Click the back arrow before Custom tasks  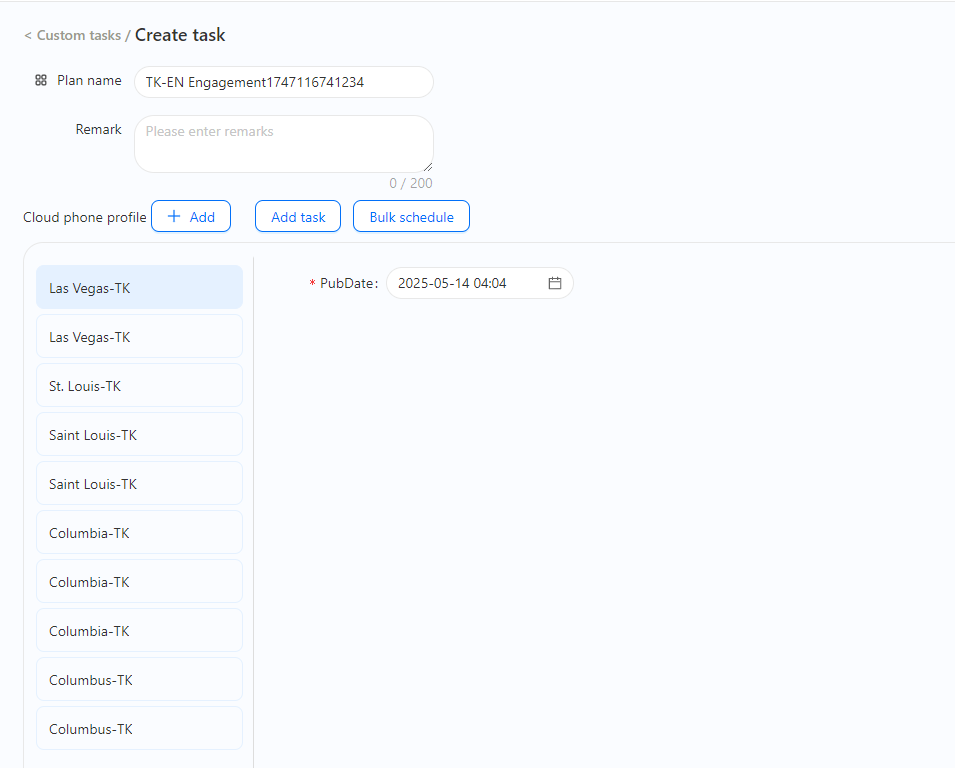pos(27,36)
